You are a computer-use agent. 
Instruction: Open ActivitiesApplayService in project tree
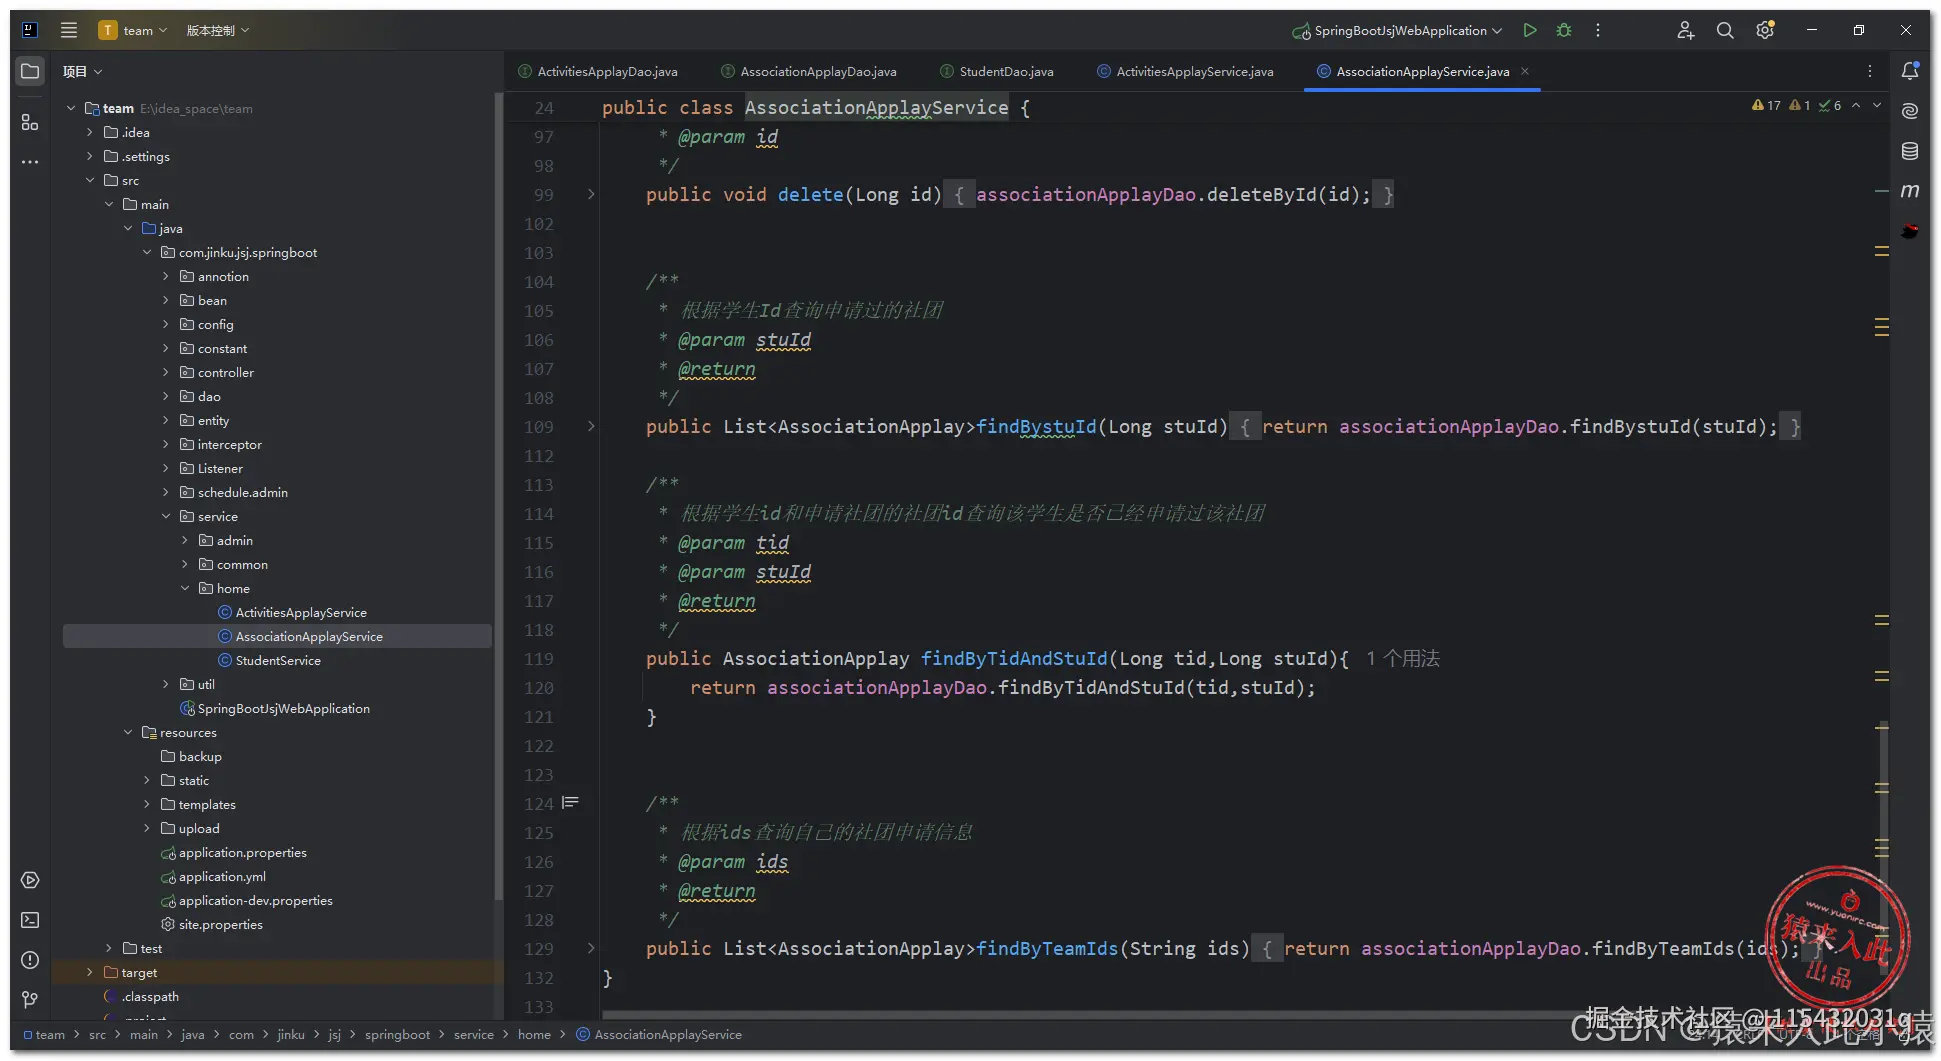(x=301, y=612)
